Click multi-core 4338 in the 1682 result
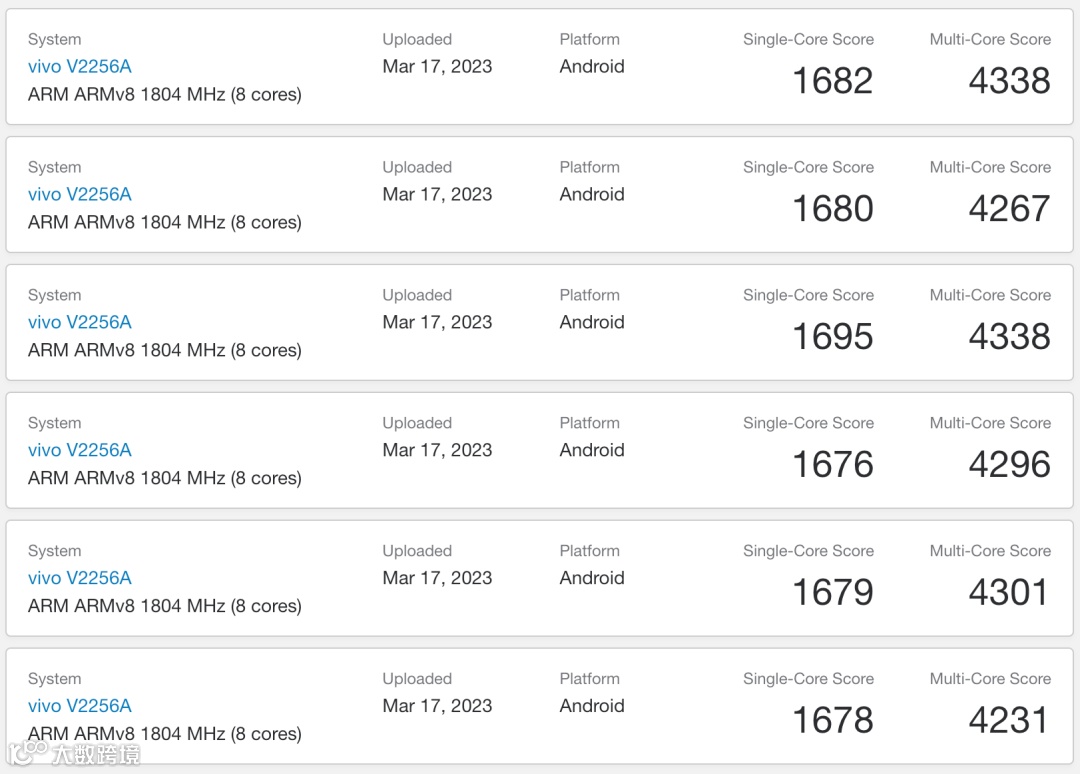The width and height of the screenshot is (1080, 774). pyautogui.click(x=1009, y=81)
